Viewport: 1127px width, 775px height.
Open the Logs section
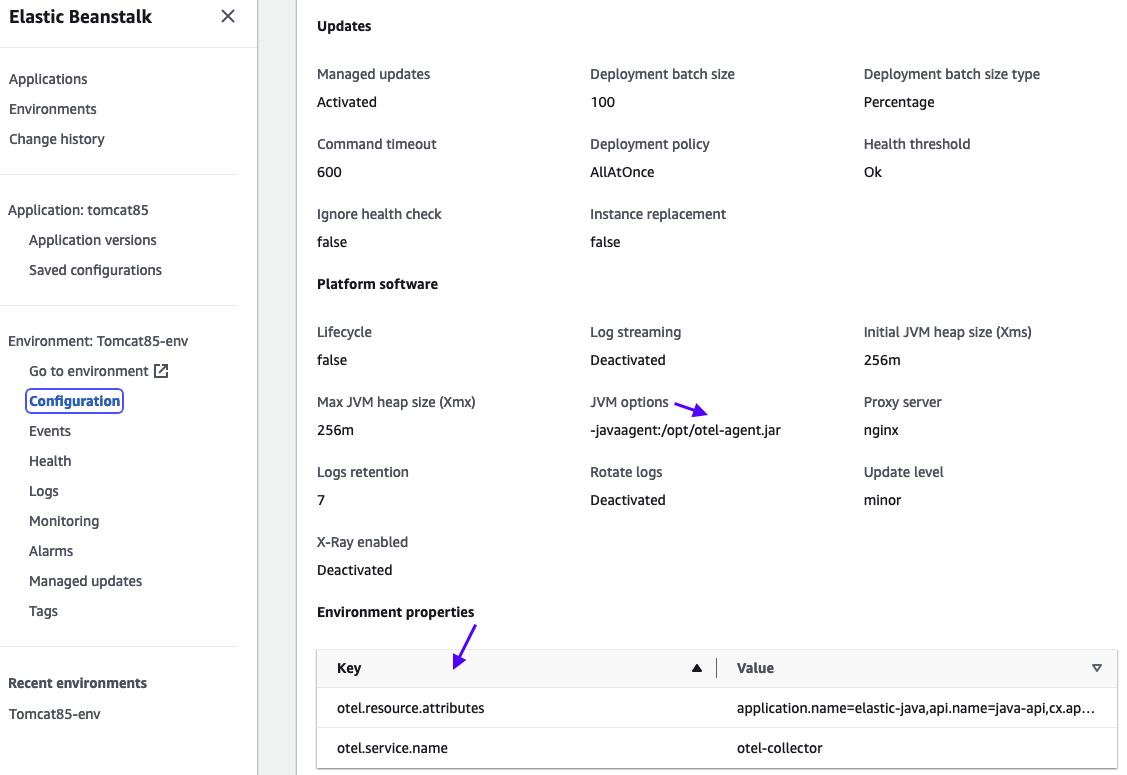pyautogui.click(x=44, y=491)
